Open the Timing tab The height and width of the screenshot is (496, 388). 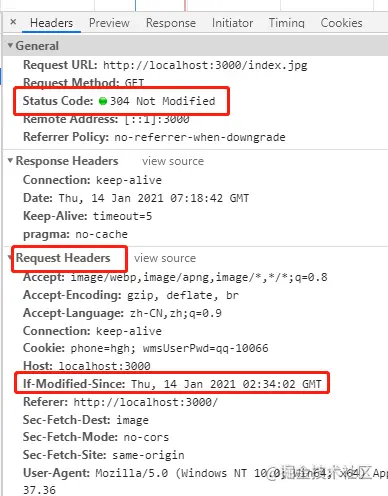pyautogui.click(x=287, y=23)
